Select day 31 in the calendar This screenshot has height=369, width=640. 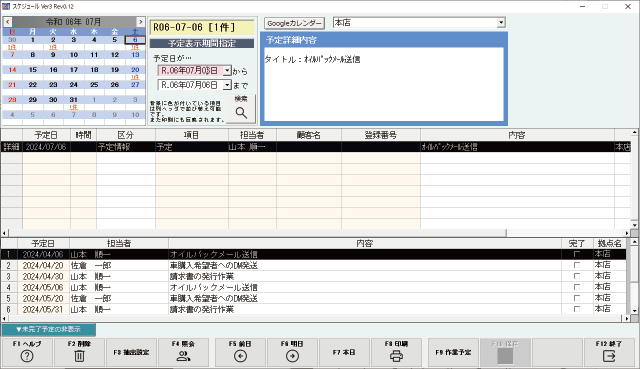click(73, 100)
